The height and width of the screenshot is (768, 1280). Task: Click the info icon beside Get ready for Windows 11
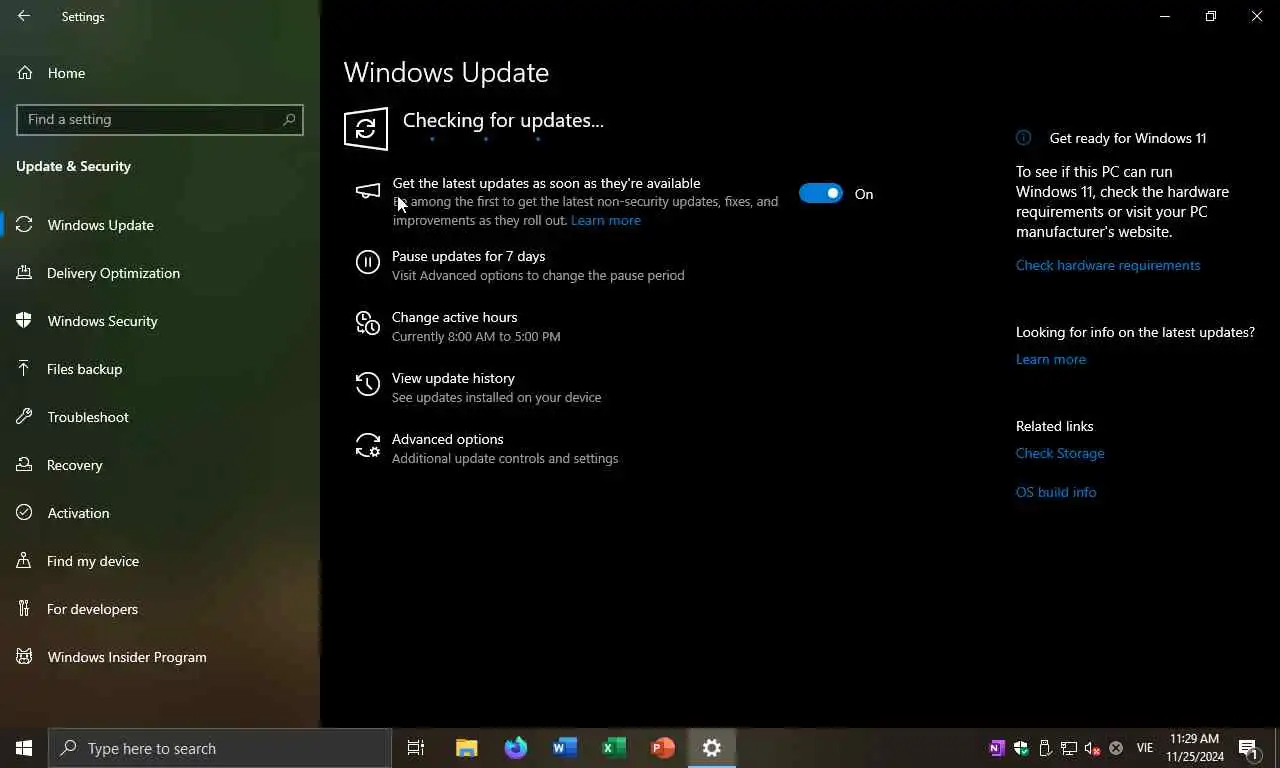pos(1023,138)
